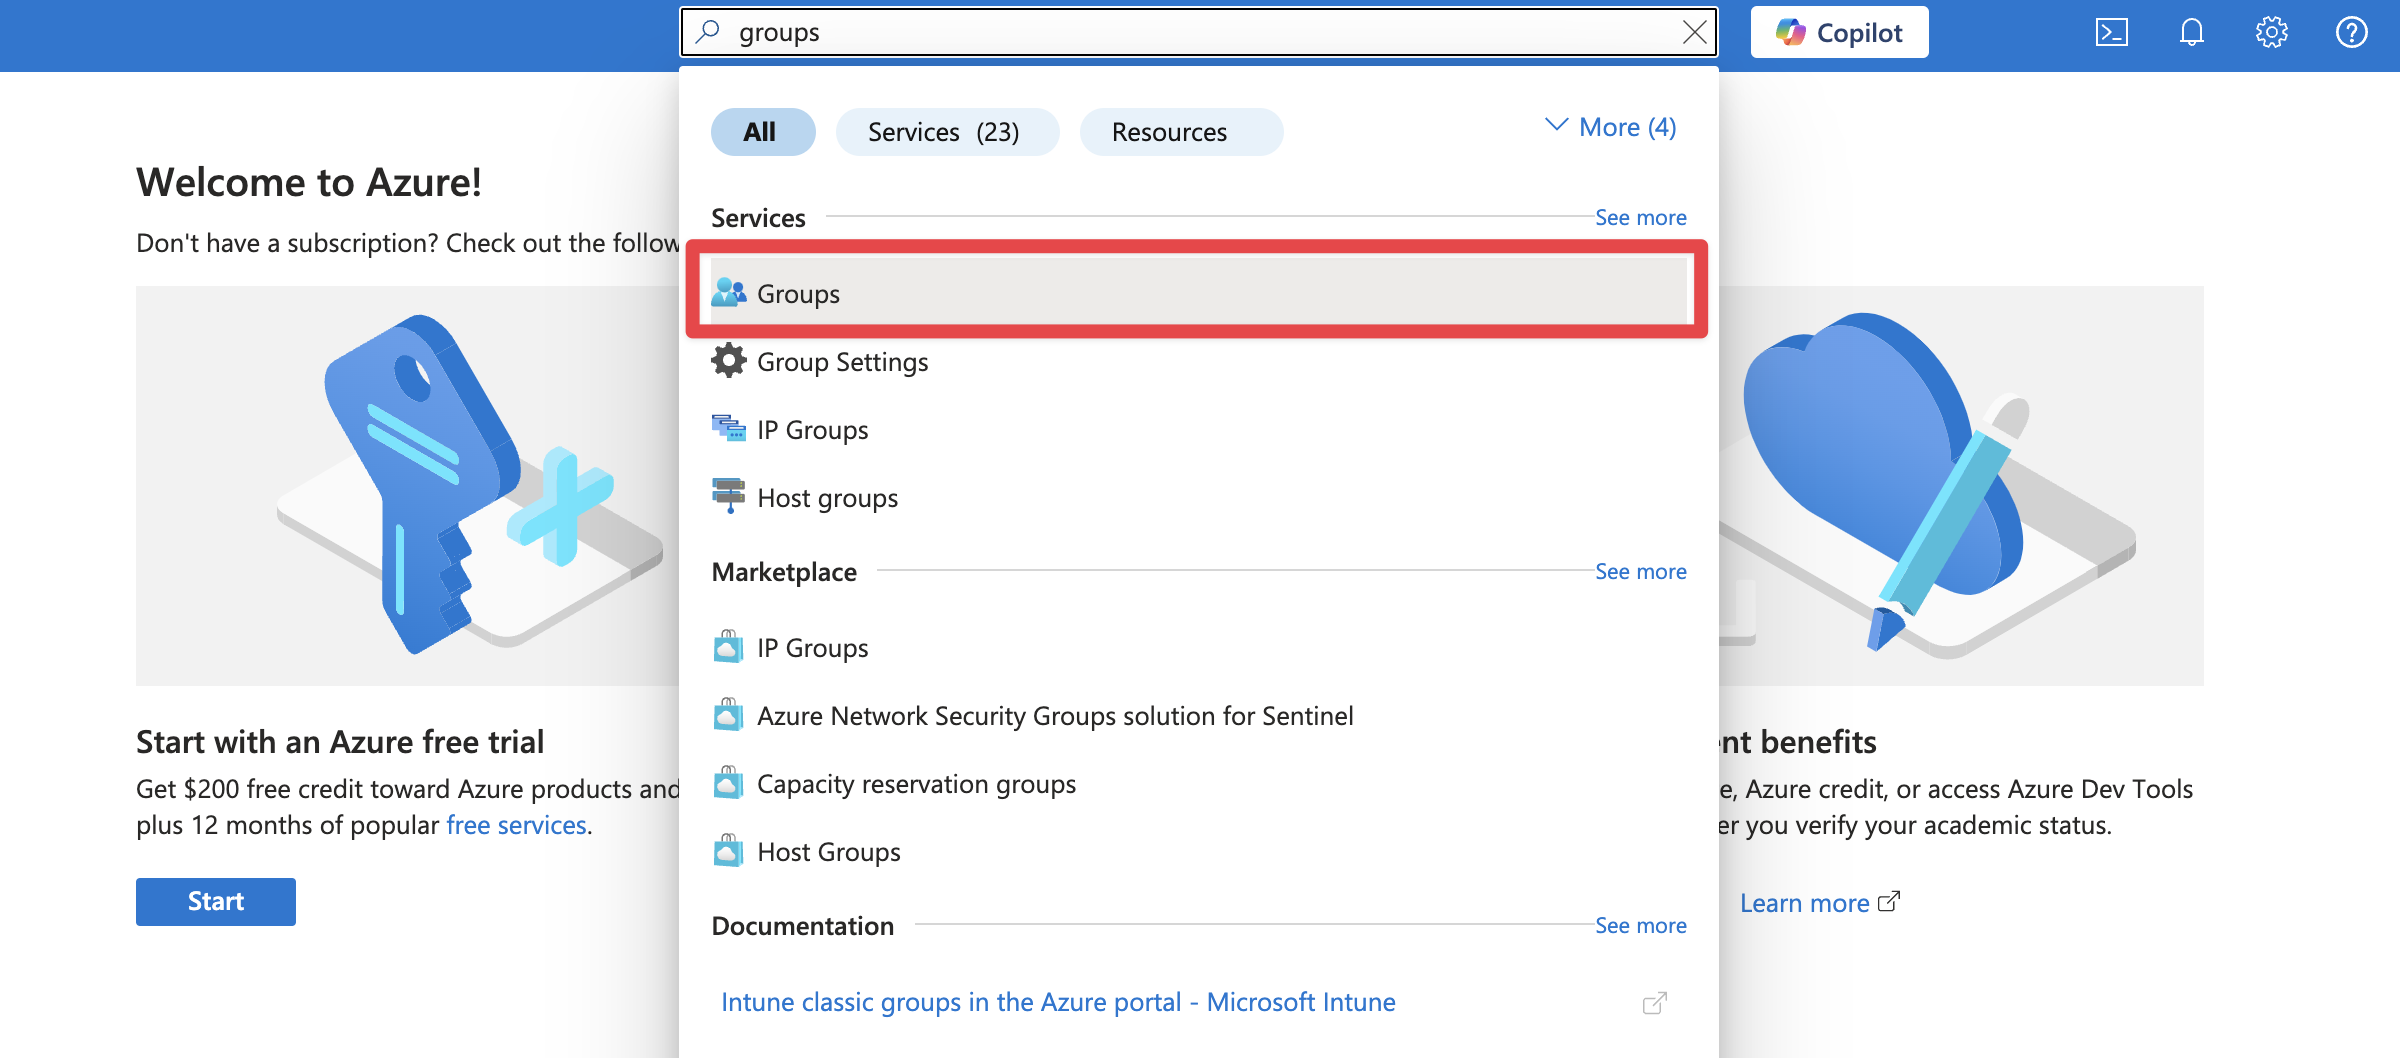Click inside the groups search field
The width and height of the screenshot is (2400, 1058).
click(1200, 33)
